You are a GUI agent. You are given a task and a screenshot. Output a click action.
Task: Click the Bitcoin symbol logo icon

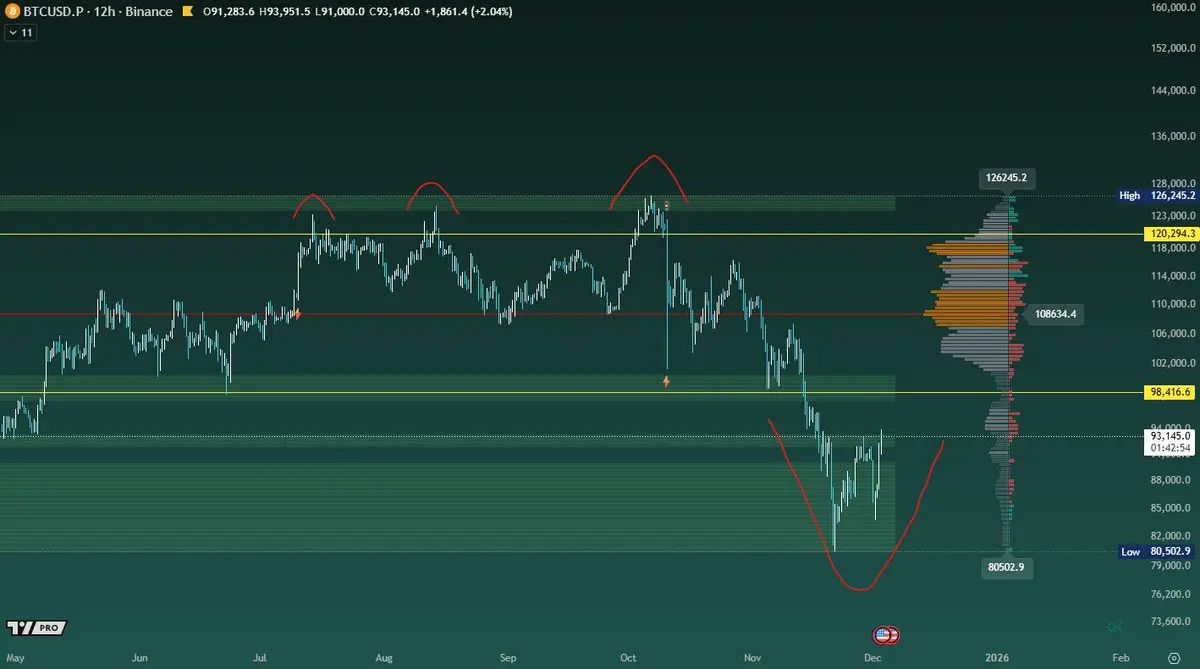coord(13,12)
